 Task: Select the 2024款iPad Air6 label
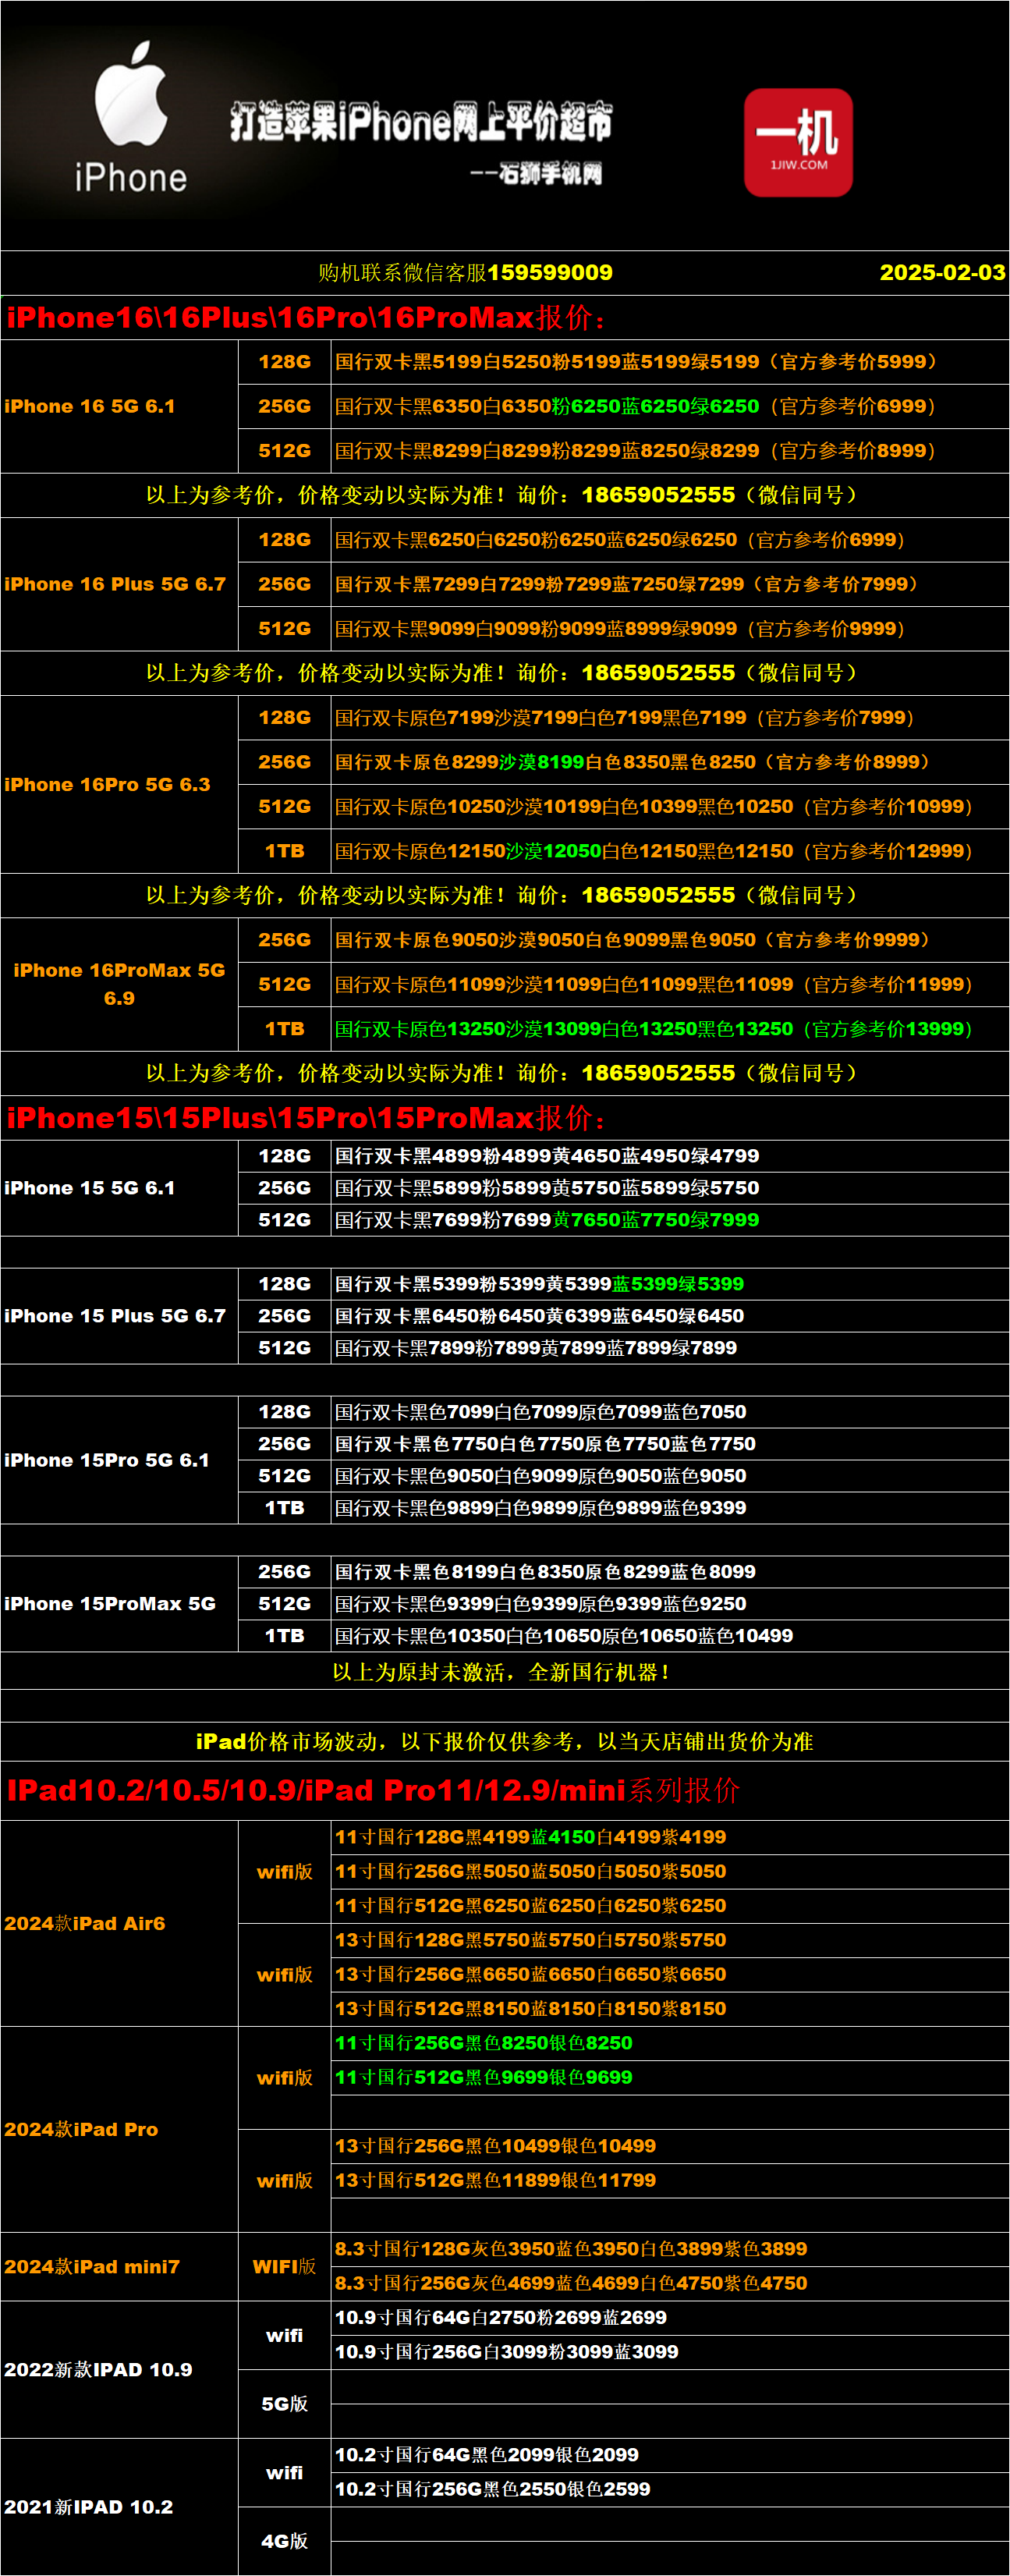85,1923
